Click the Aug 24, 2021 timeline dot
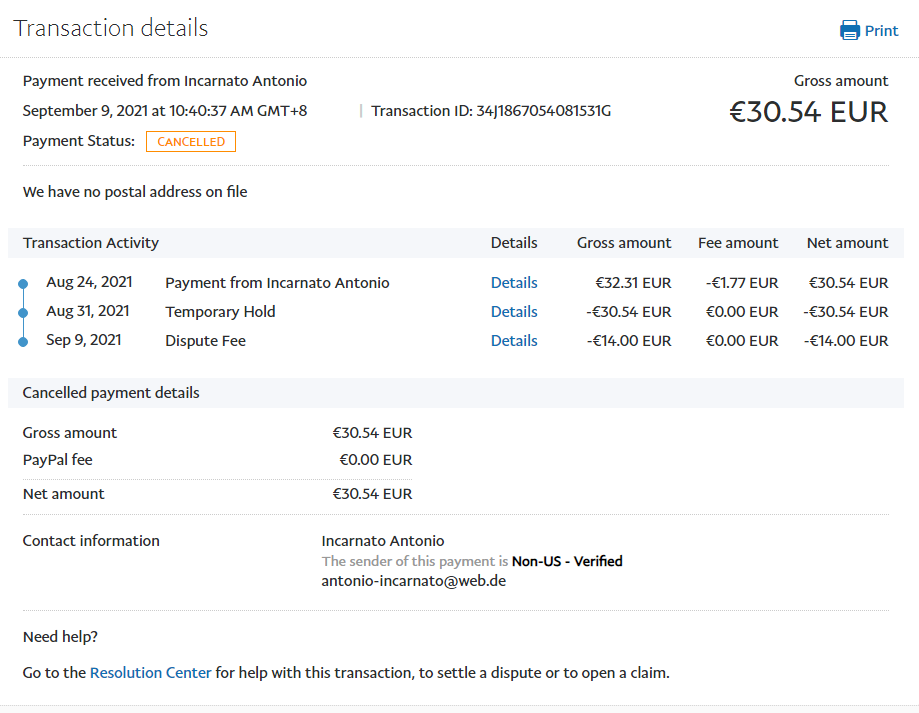This screenshot has width=919, height=713. [24, 284]
